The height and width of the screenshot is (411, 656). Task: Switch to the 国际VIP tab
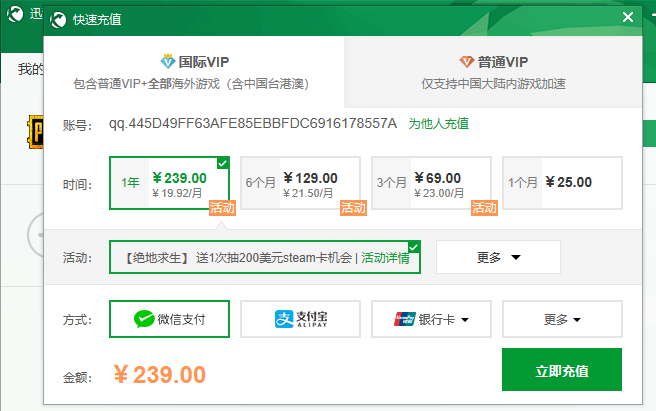click(x=194, y=72)
